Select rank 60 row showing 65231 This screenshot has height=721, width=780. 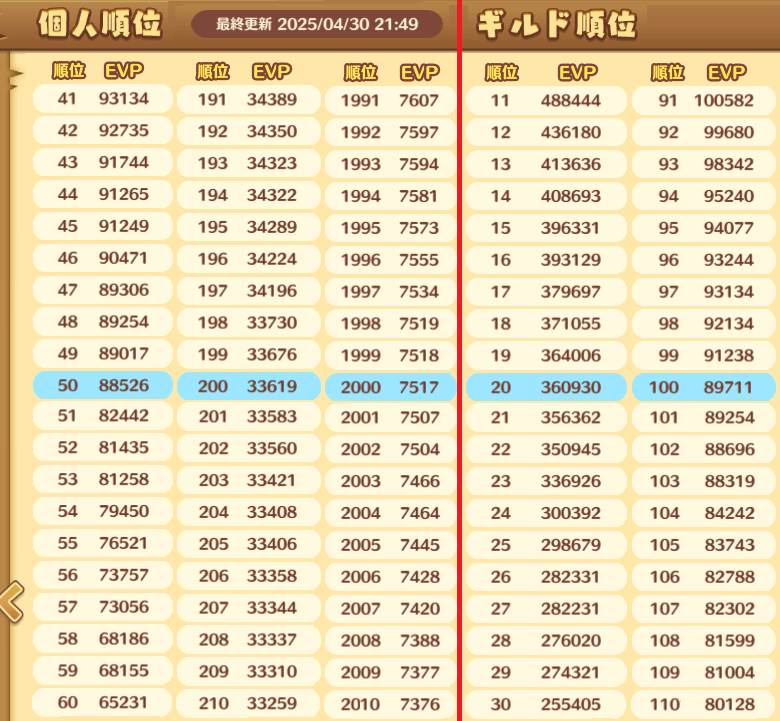pyautogui.click(x=103, y=702)
